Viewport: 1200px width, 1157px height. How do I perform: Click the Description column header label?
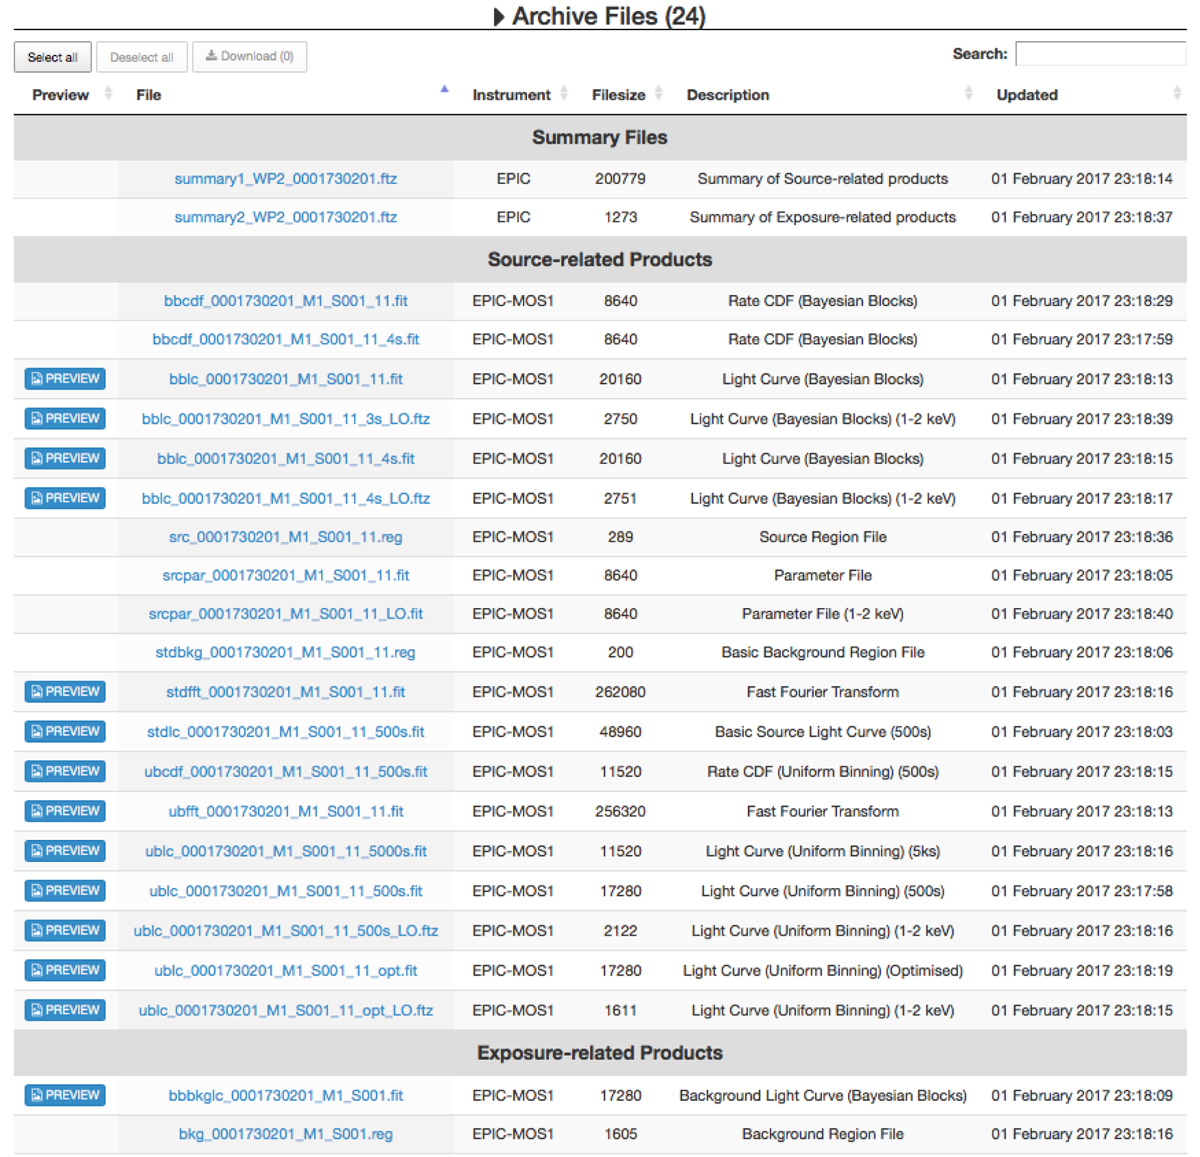coord(728,95)
